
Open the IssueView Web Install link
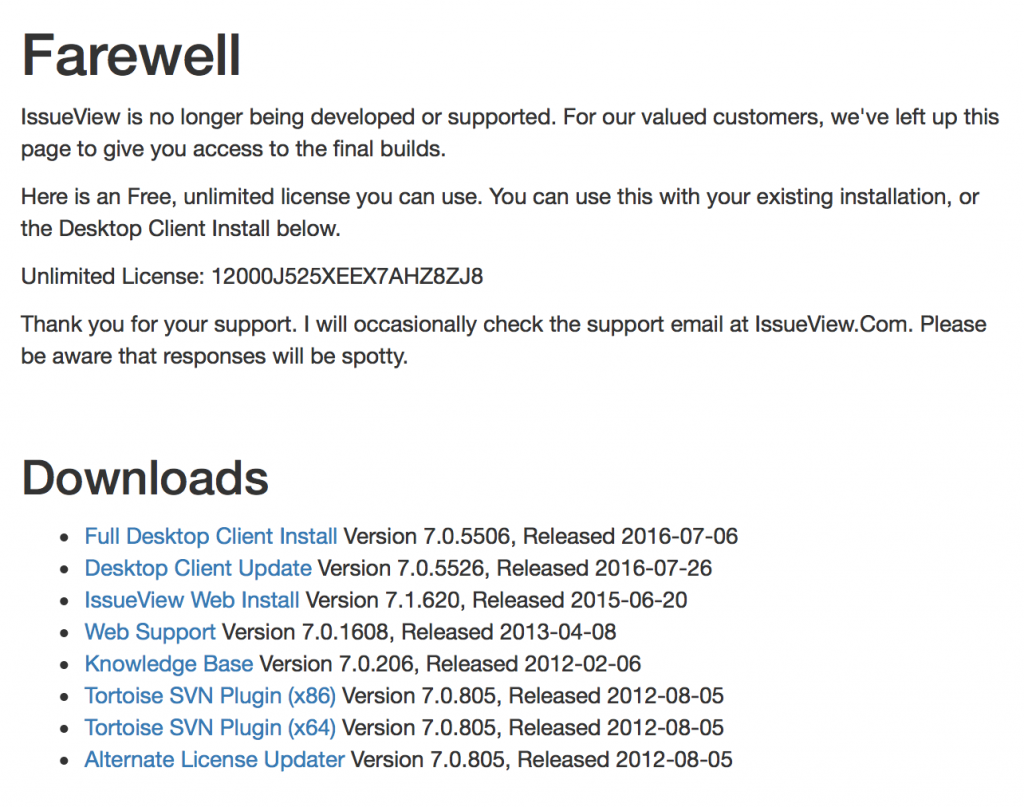192,600
